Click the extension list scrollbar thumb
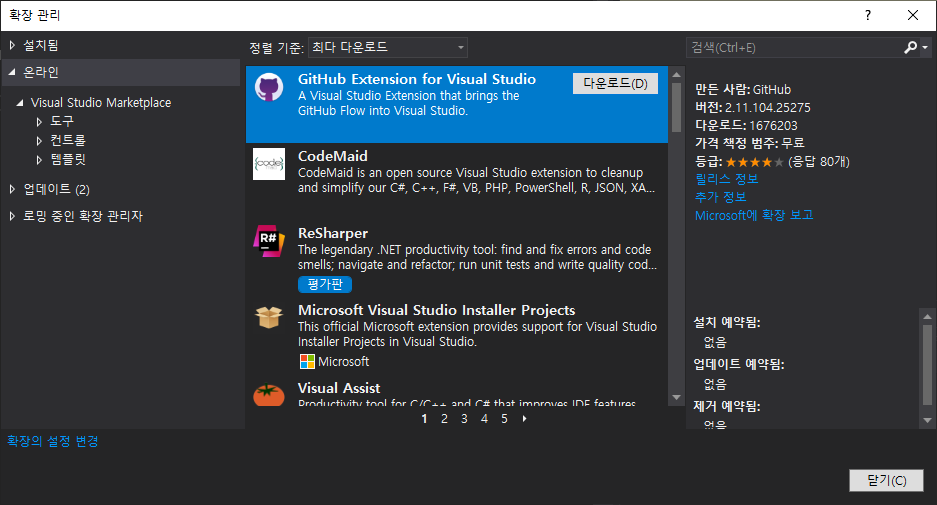This screenshot has width=937, height=505. [676, 107]
